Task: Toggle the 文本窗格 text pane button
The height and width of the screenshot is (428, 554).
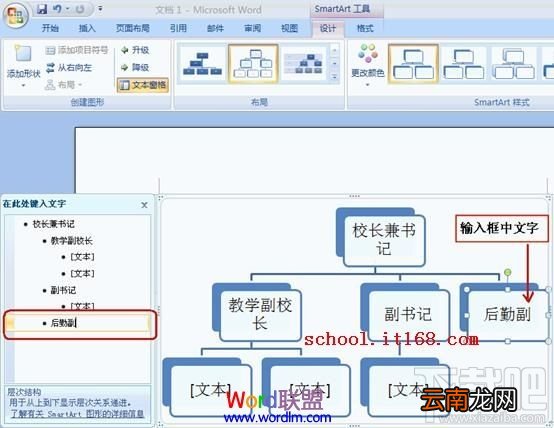Action: click(x=143, y=85)
